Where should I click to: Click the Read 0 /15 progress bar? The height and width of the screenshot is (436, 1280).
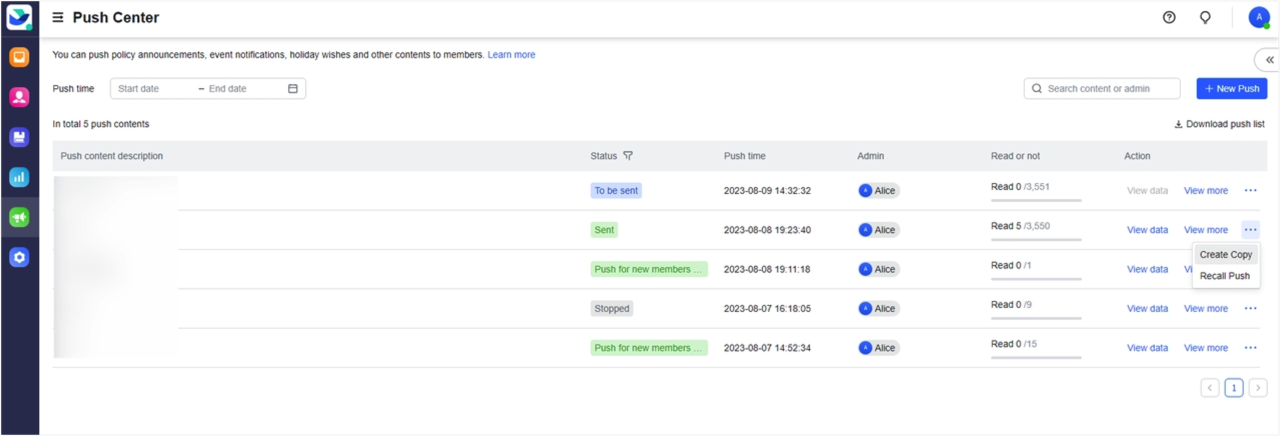point(1036,358)
